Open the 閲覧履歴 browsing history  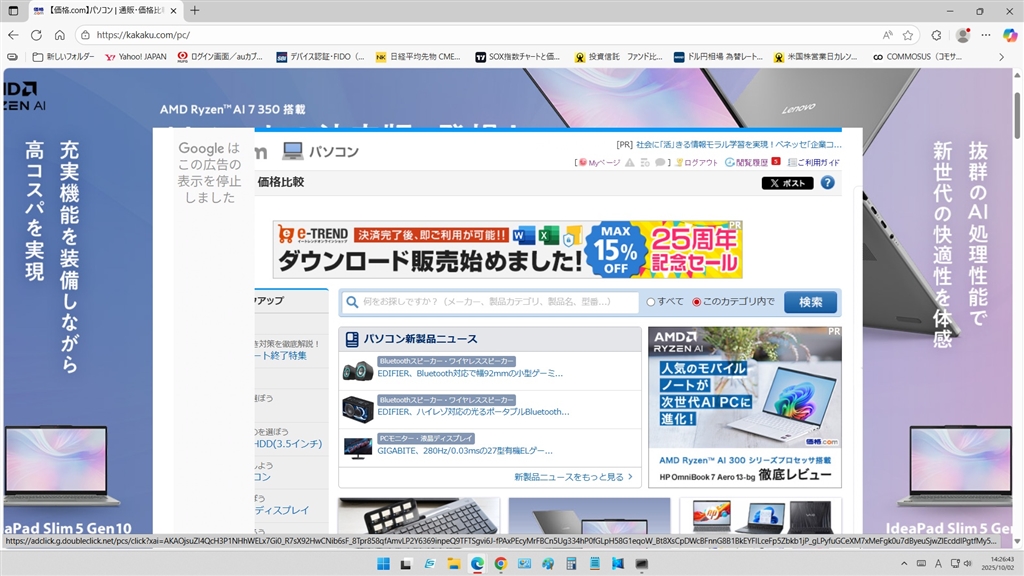(x=747, y=163)
